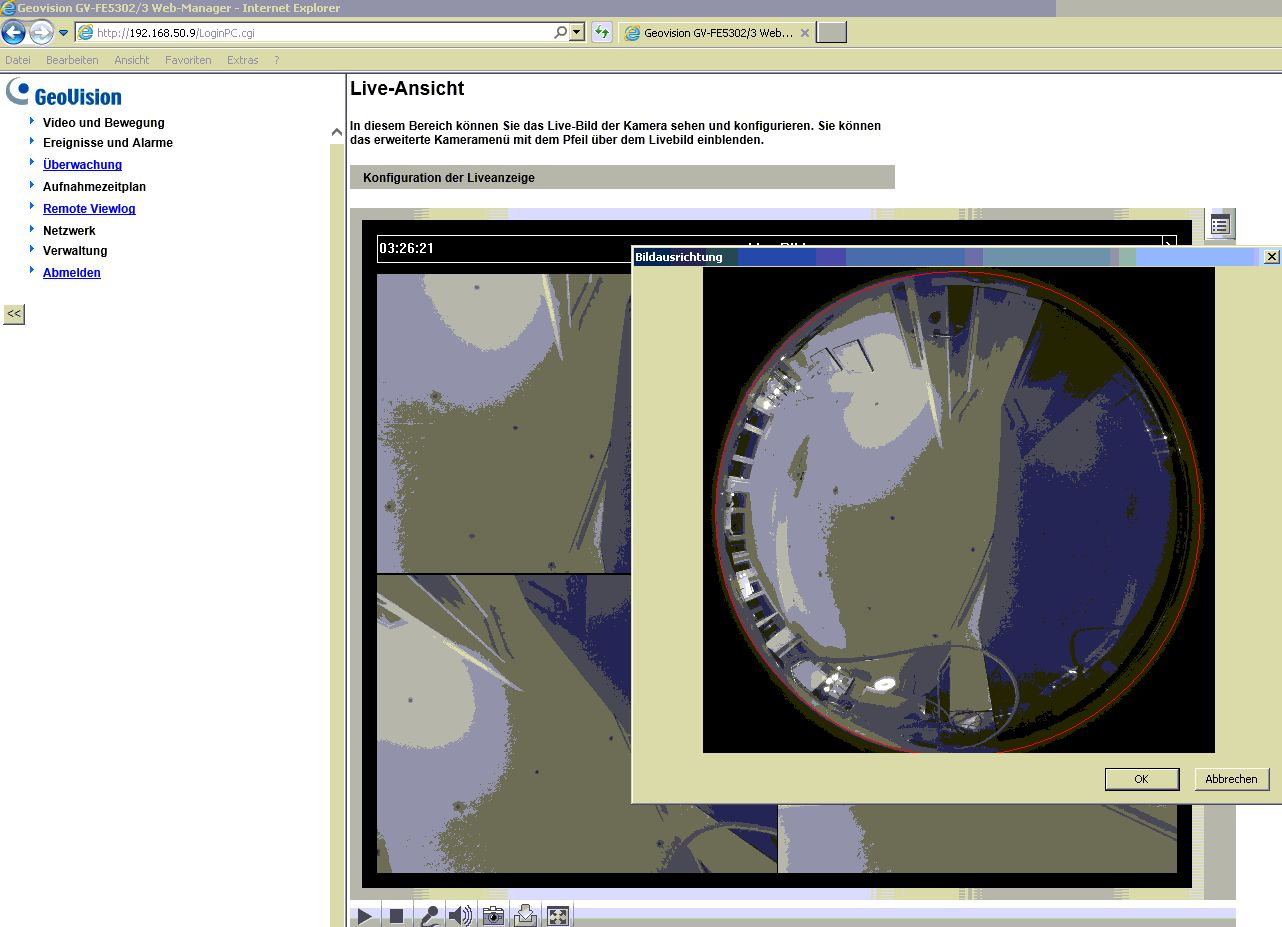Click the GeoVision logo

coord(64,94)
